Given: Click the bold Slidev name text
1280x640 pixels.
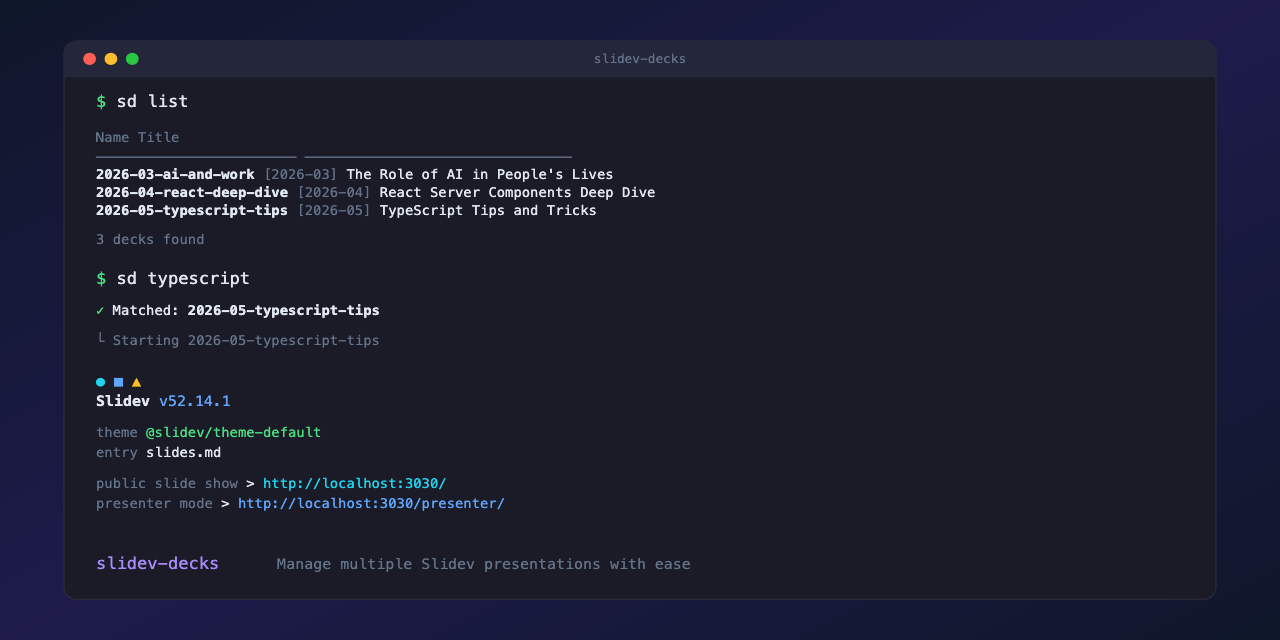Looking at the screenshot, I should coord(123,401).
